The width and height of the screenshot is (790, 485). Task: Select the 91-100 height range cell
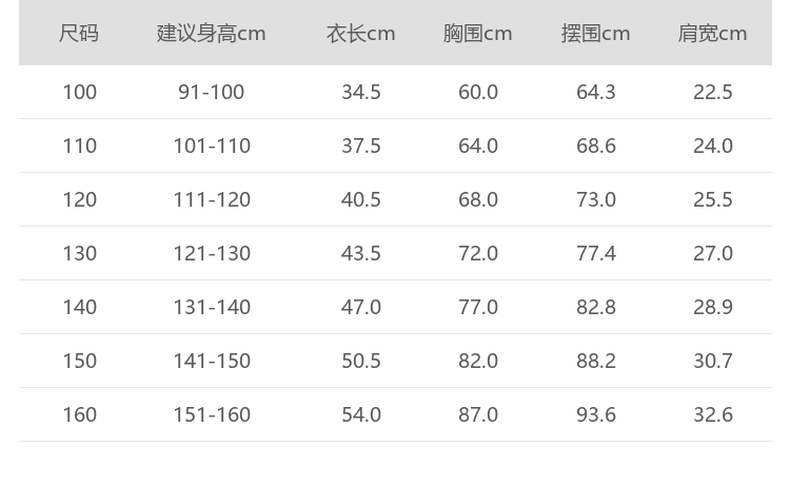pyautogui.click(x=211, y=92)
